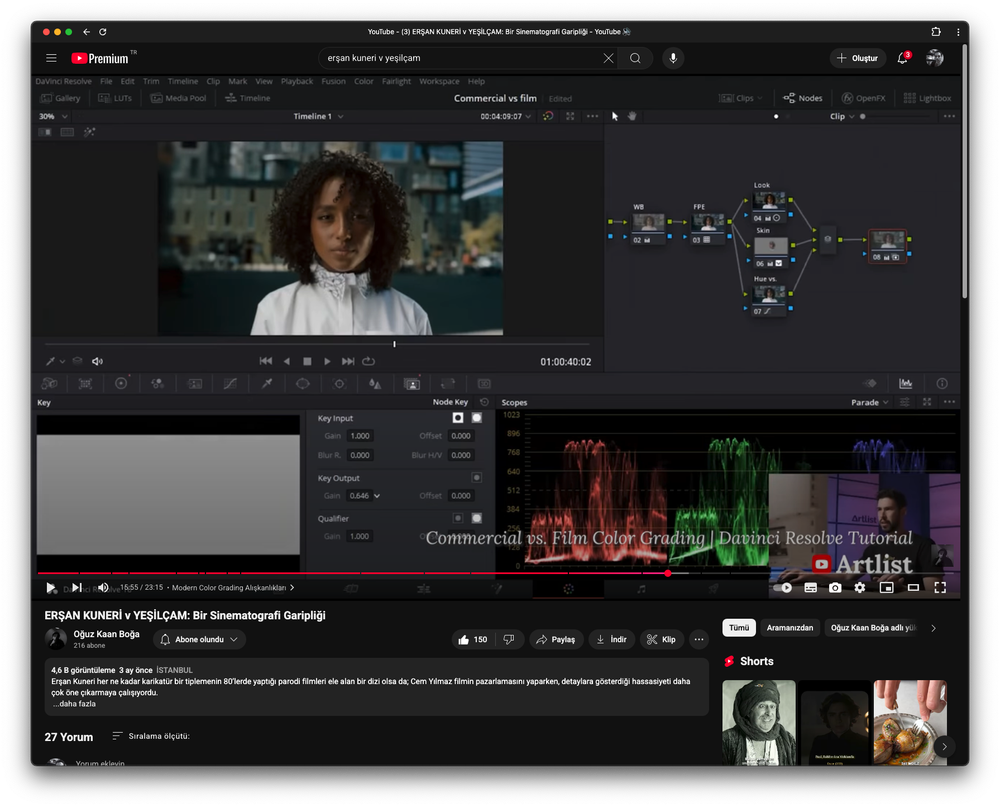Open the browser three-dot menu
This screenshot has height=807, width=1000.
(x=958, y=31)
